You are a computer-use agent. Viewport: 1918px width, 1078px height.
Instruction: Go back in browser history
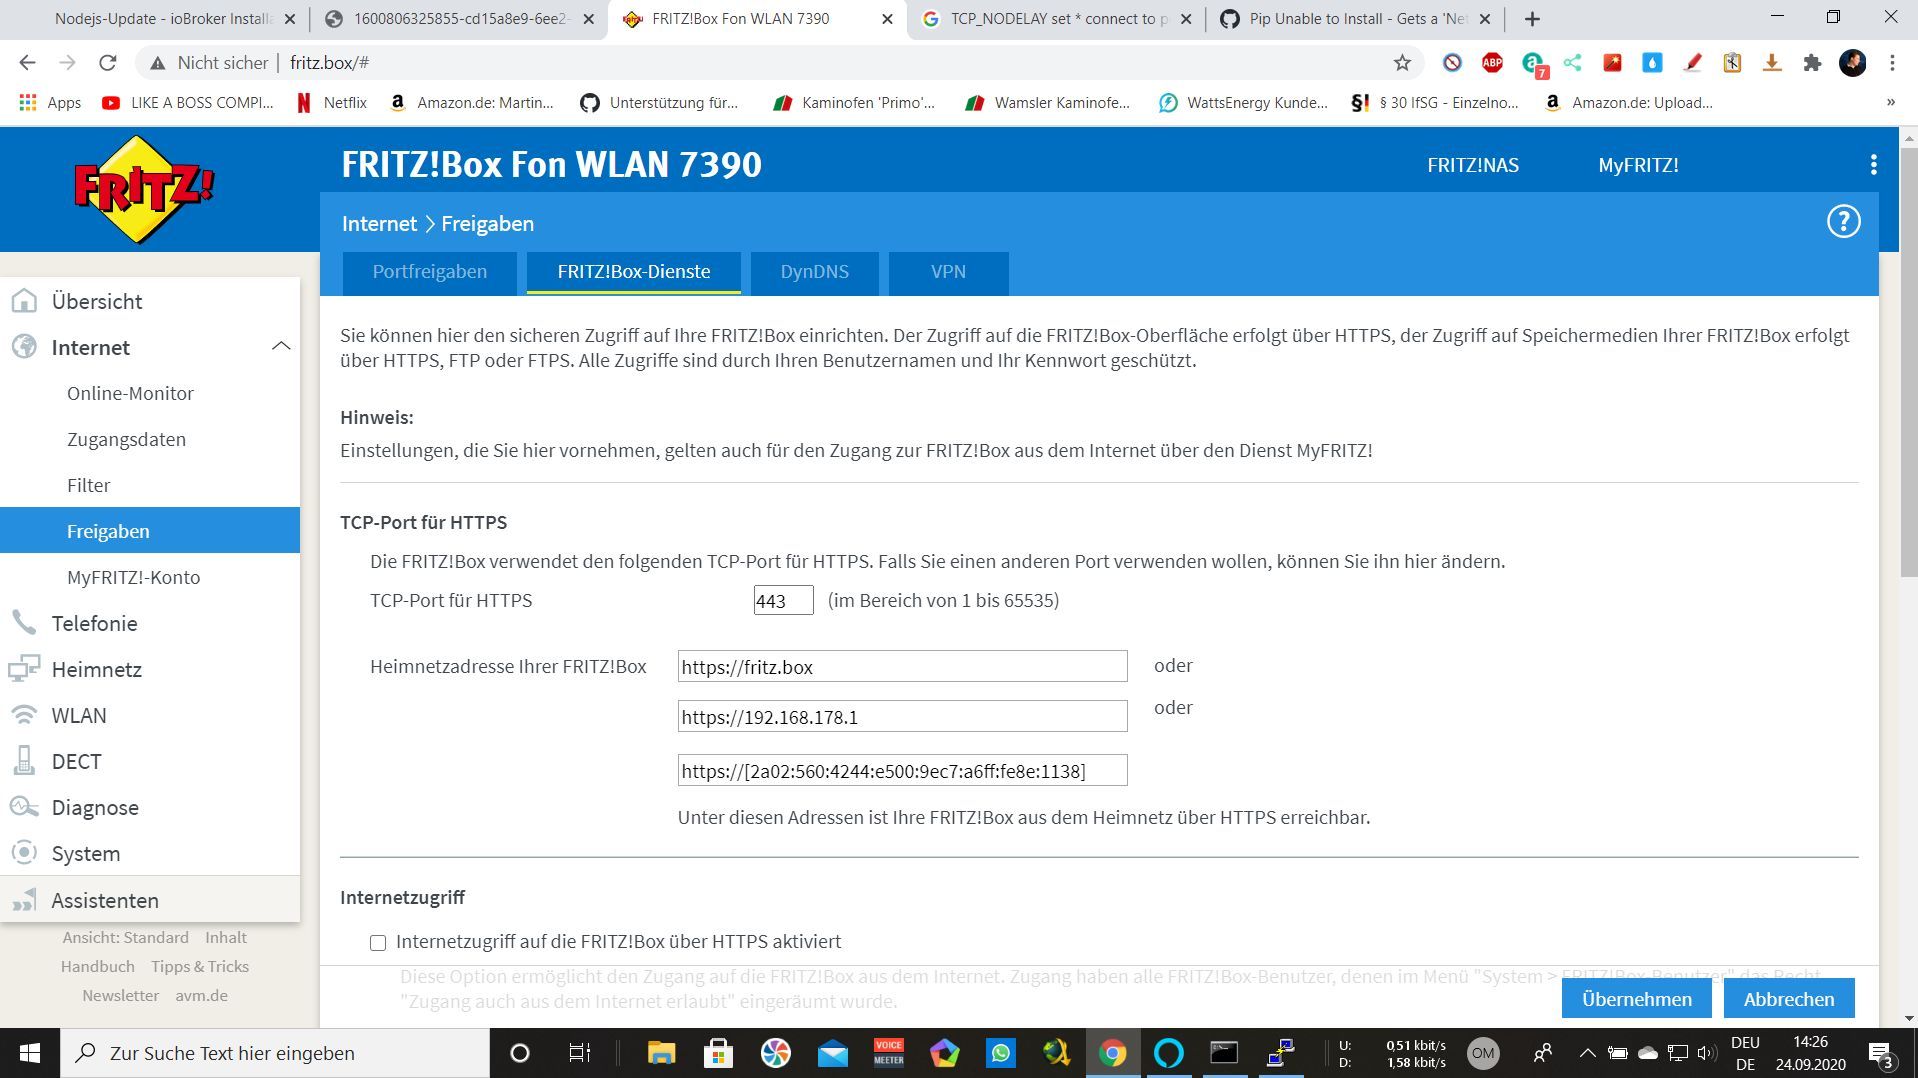click(x=27, y=63)
